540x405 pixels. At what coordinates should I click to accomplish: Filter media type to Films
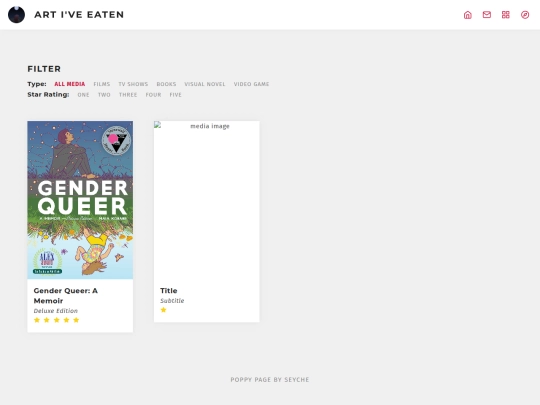tap(102, 84)
